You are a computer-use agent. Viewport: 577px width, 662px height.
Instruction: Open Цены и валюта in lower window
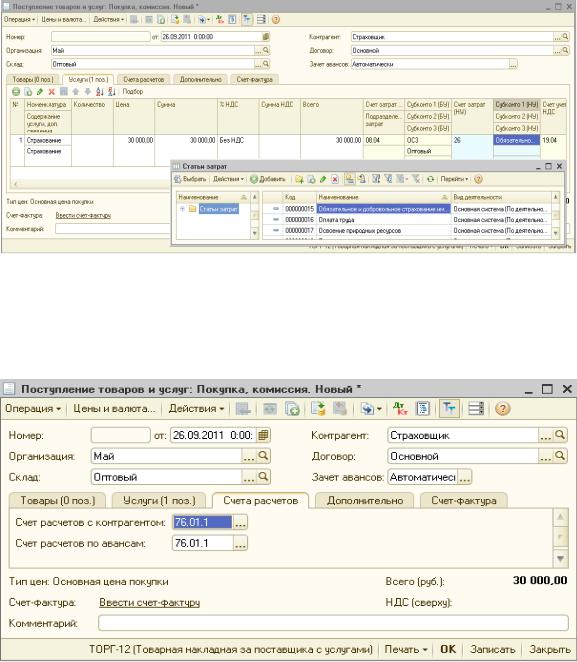point(114,409)
